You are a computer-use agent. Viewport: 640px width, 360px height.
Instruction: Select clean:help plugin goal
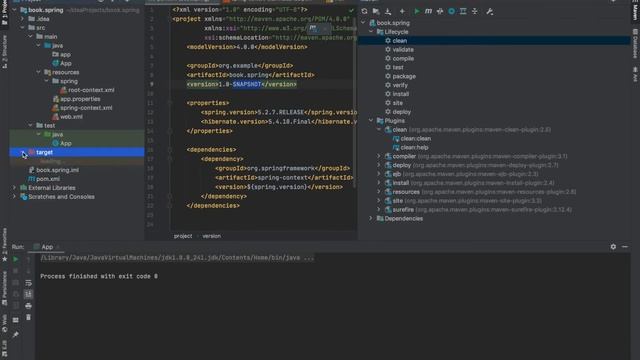point(414,147)
